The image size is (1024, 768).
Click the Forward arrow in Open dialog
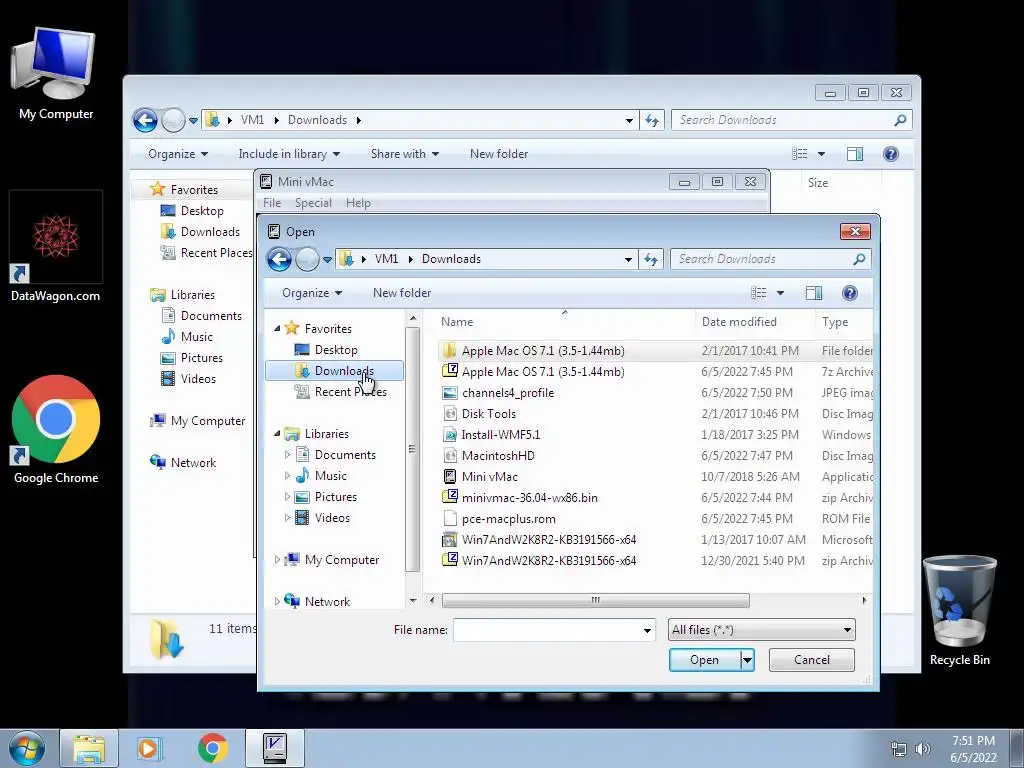(307, 259)
